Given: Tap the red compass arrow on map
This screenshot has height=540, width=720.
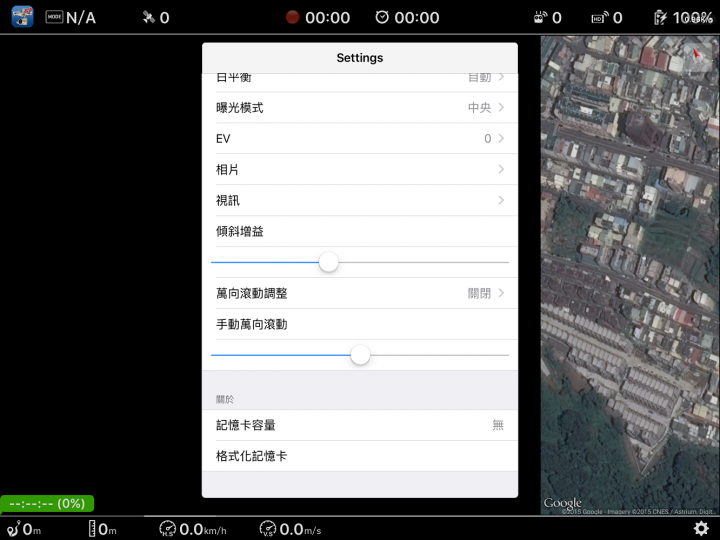Looking at the screenshot, I should 696,54.
